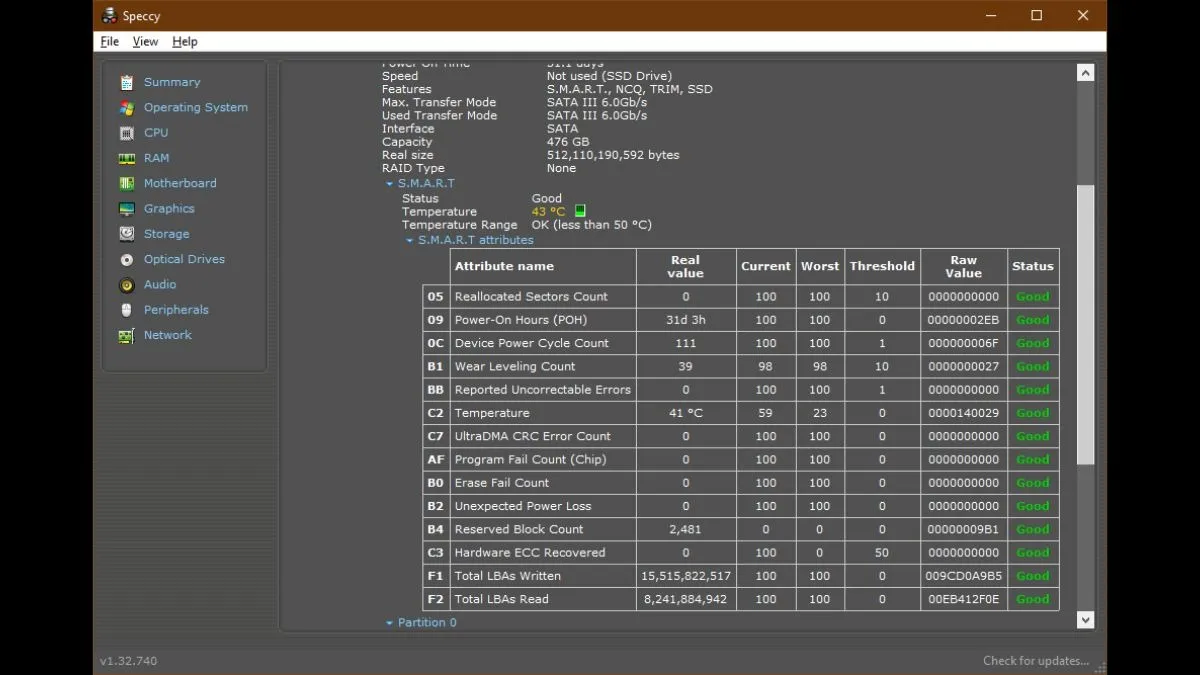Open the Network section icon
This screenshot has height=675, width=1200.
tap(127, 336)
